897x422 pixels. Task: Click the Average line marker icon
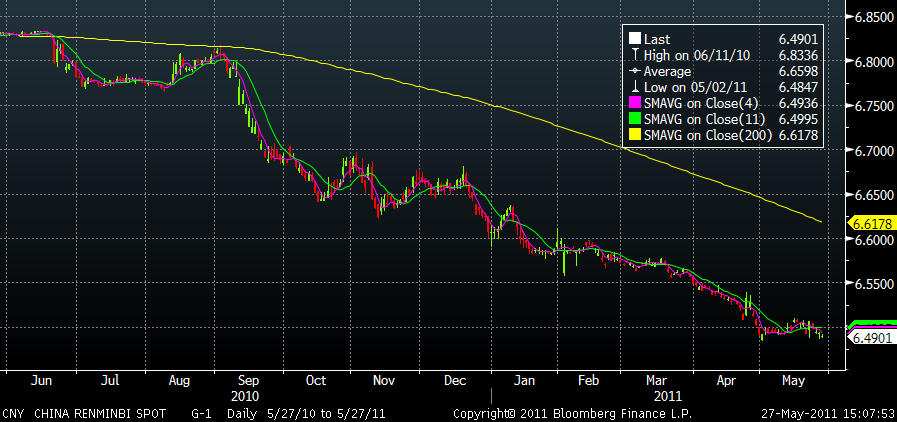[633, 71]
